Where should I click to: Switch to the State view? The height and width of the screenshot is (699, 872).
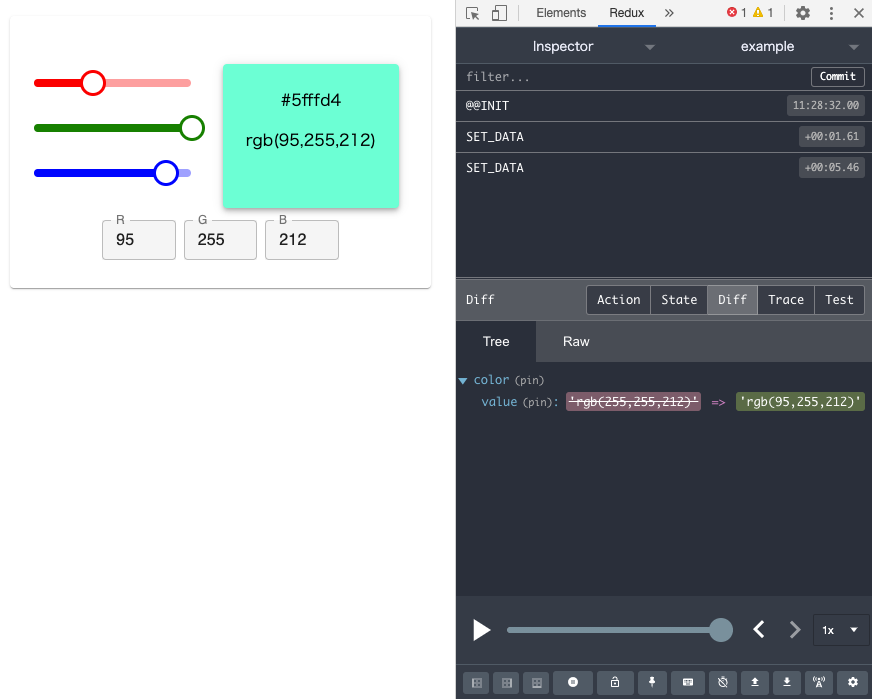pyautogui.click(x=678, y=300)
